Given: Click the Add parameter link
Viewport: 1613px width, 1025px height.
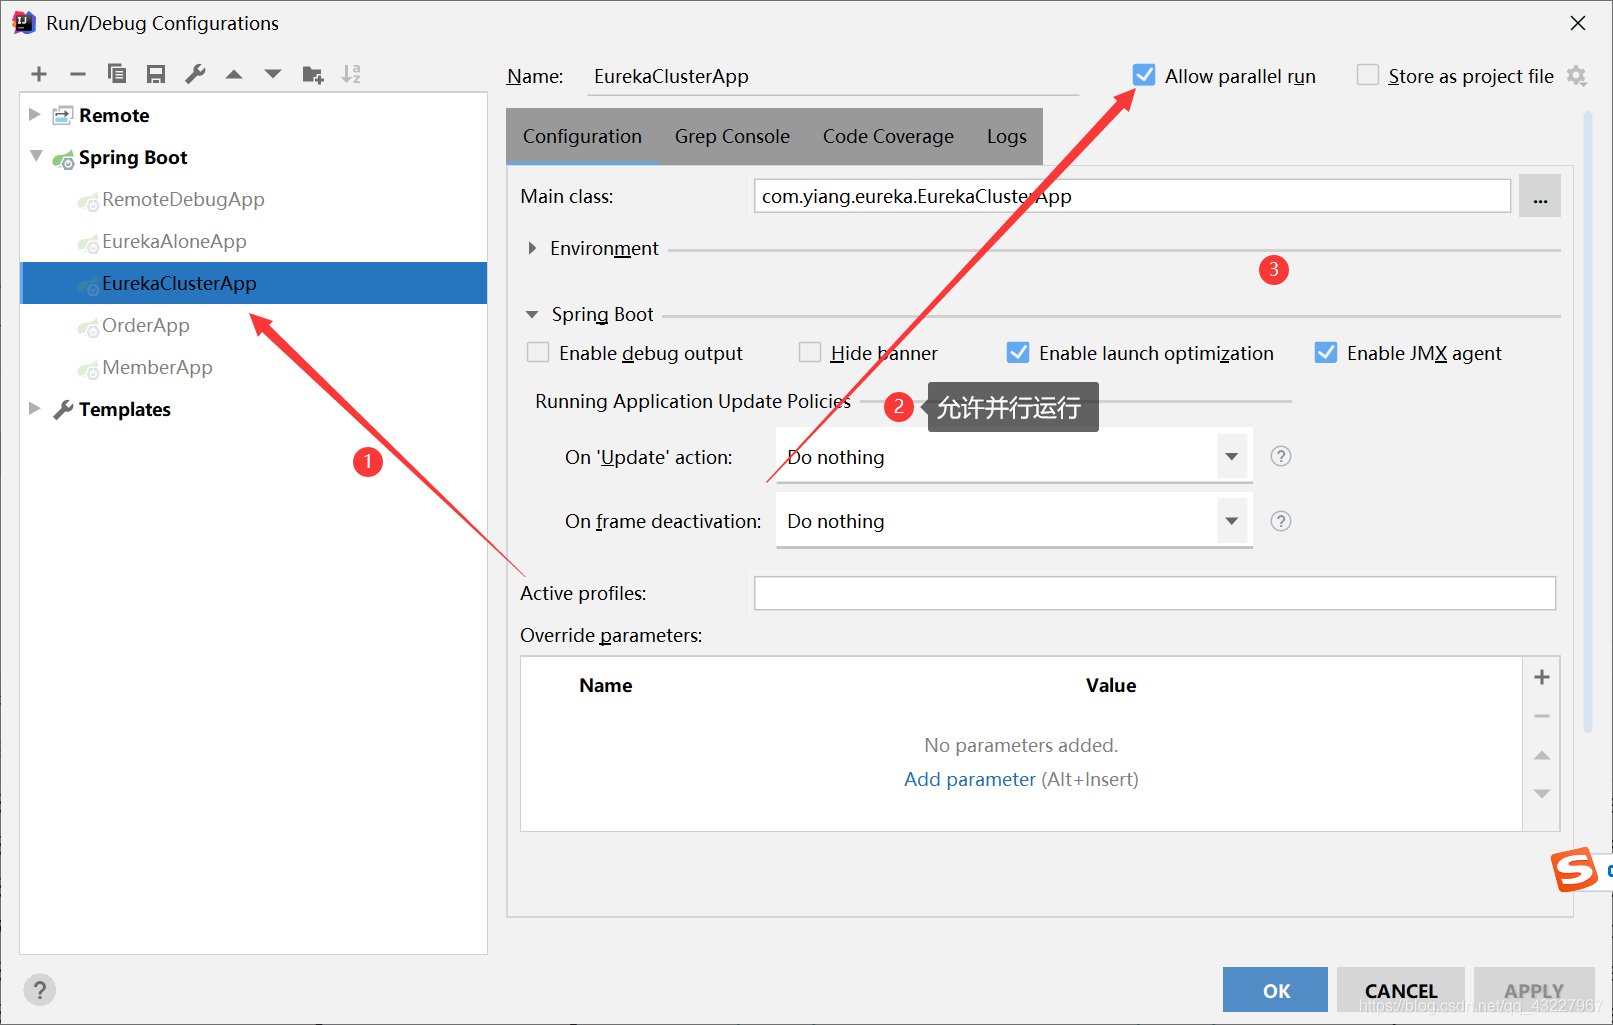Looking at the screenshot, I should [970, 779].
